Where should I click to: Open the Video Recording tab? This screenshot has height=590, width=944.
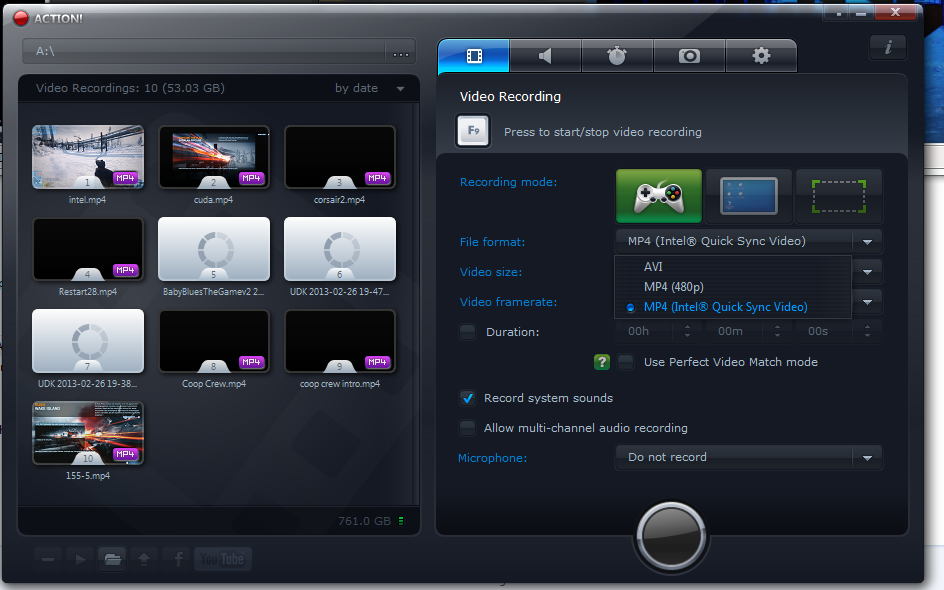474,56
